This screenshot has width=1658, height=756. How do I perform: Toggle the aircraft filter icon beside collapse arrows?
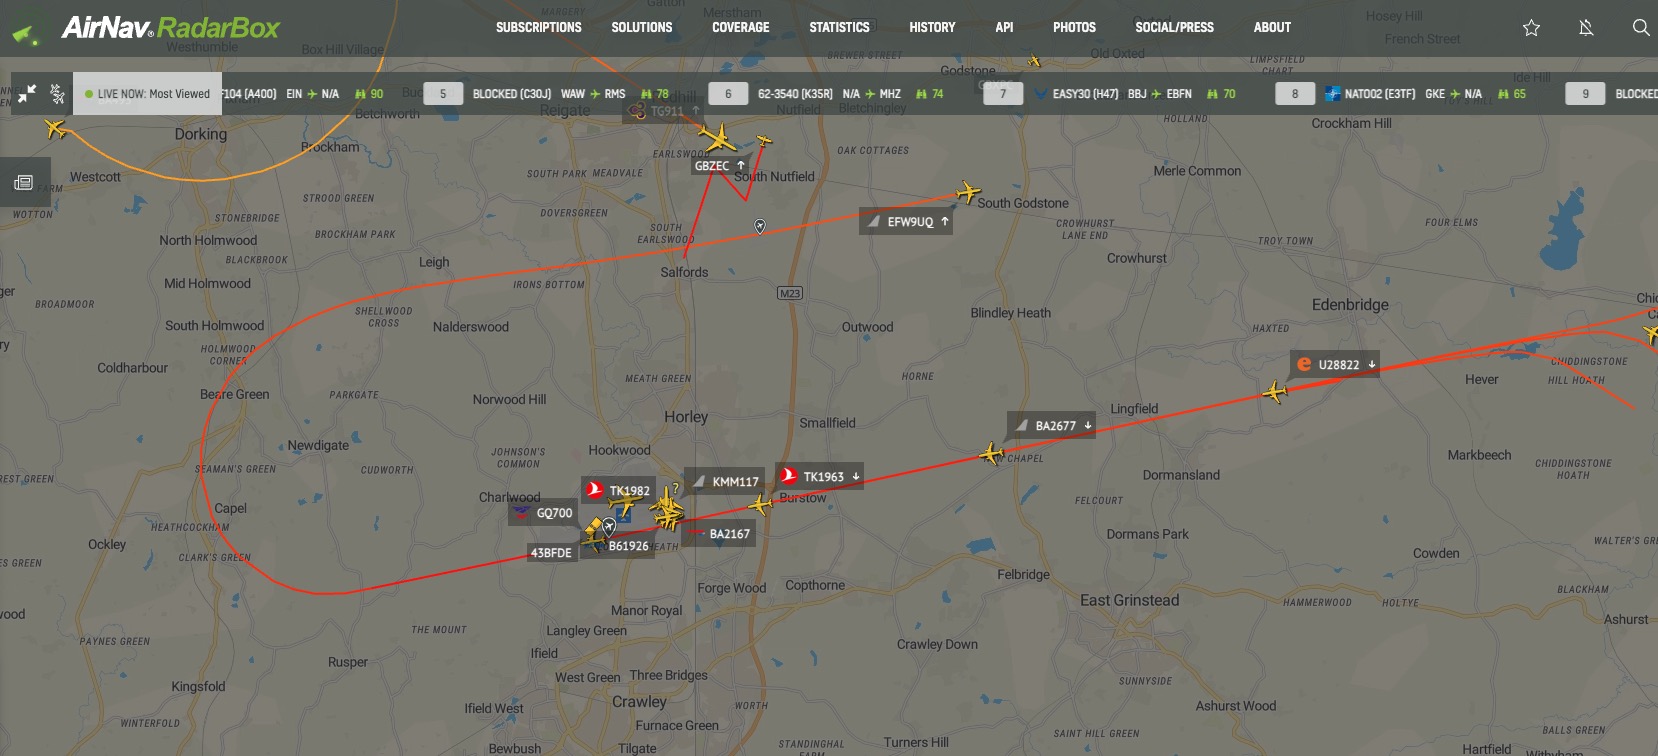tap(57, 94)
